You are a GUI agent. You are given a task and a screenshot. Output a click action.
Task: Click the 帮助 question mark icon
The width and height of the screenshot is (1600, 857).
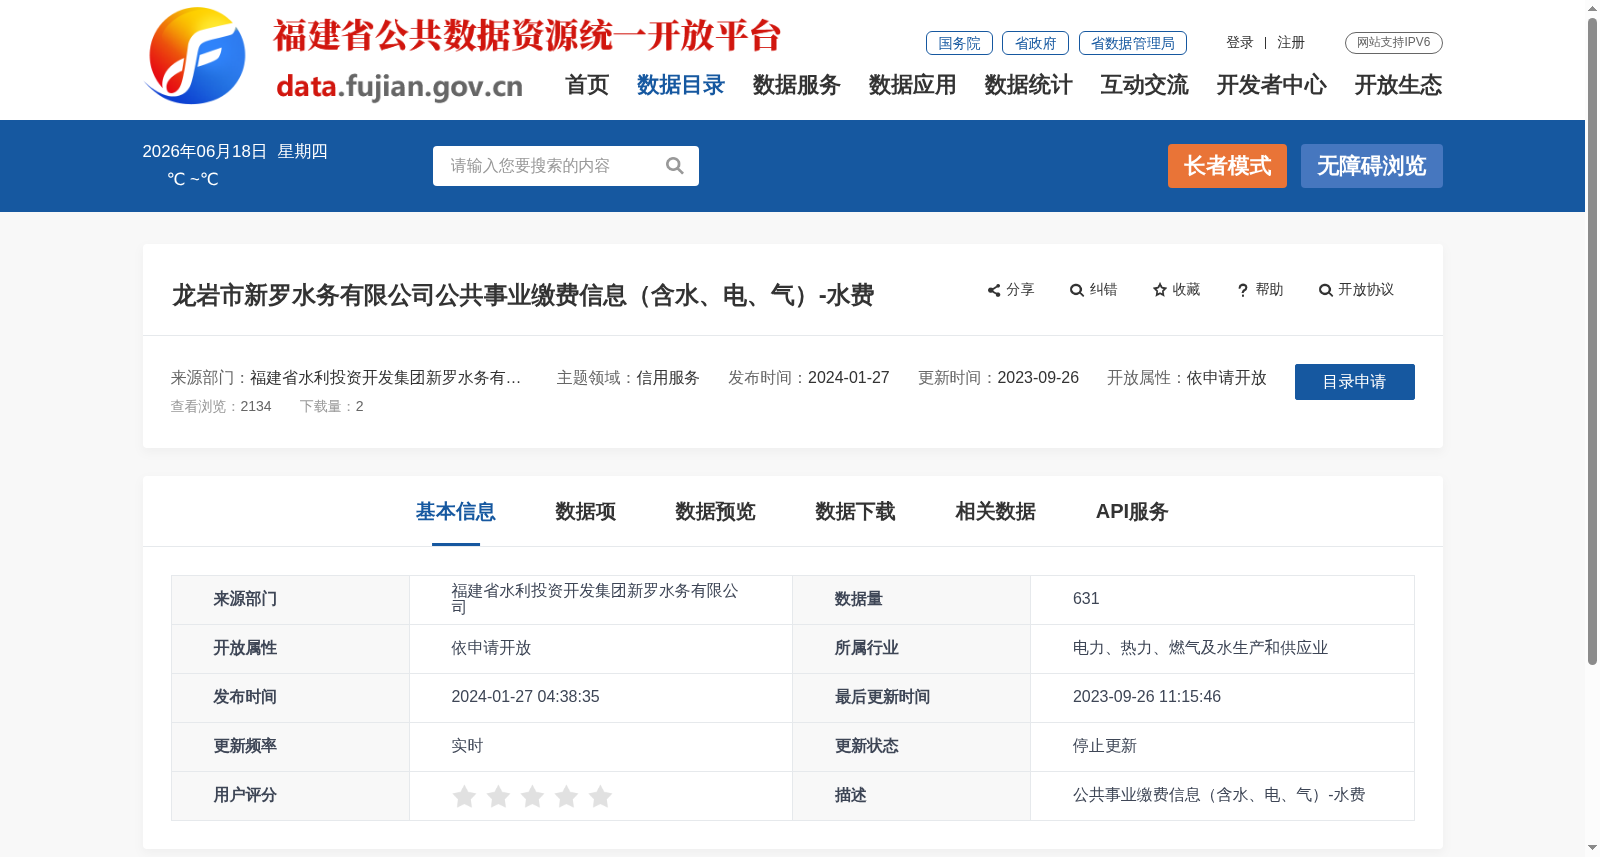pyautogui.click(x=1243, y=290)
